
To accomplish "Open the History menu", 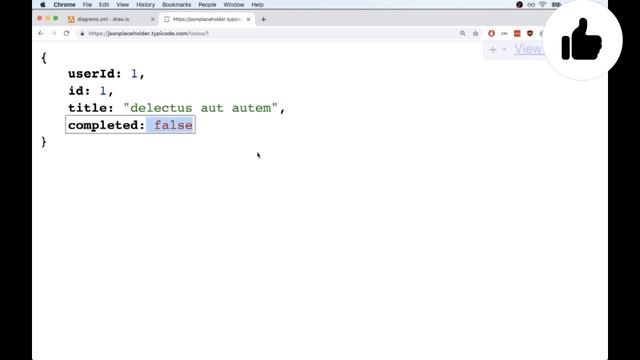I will (145, 4).
